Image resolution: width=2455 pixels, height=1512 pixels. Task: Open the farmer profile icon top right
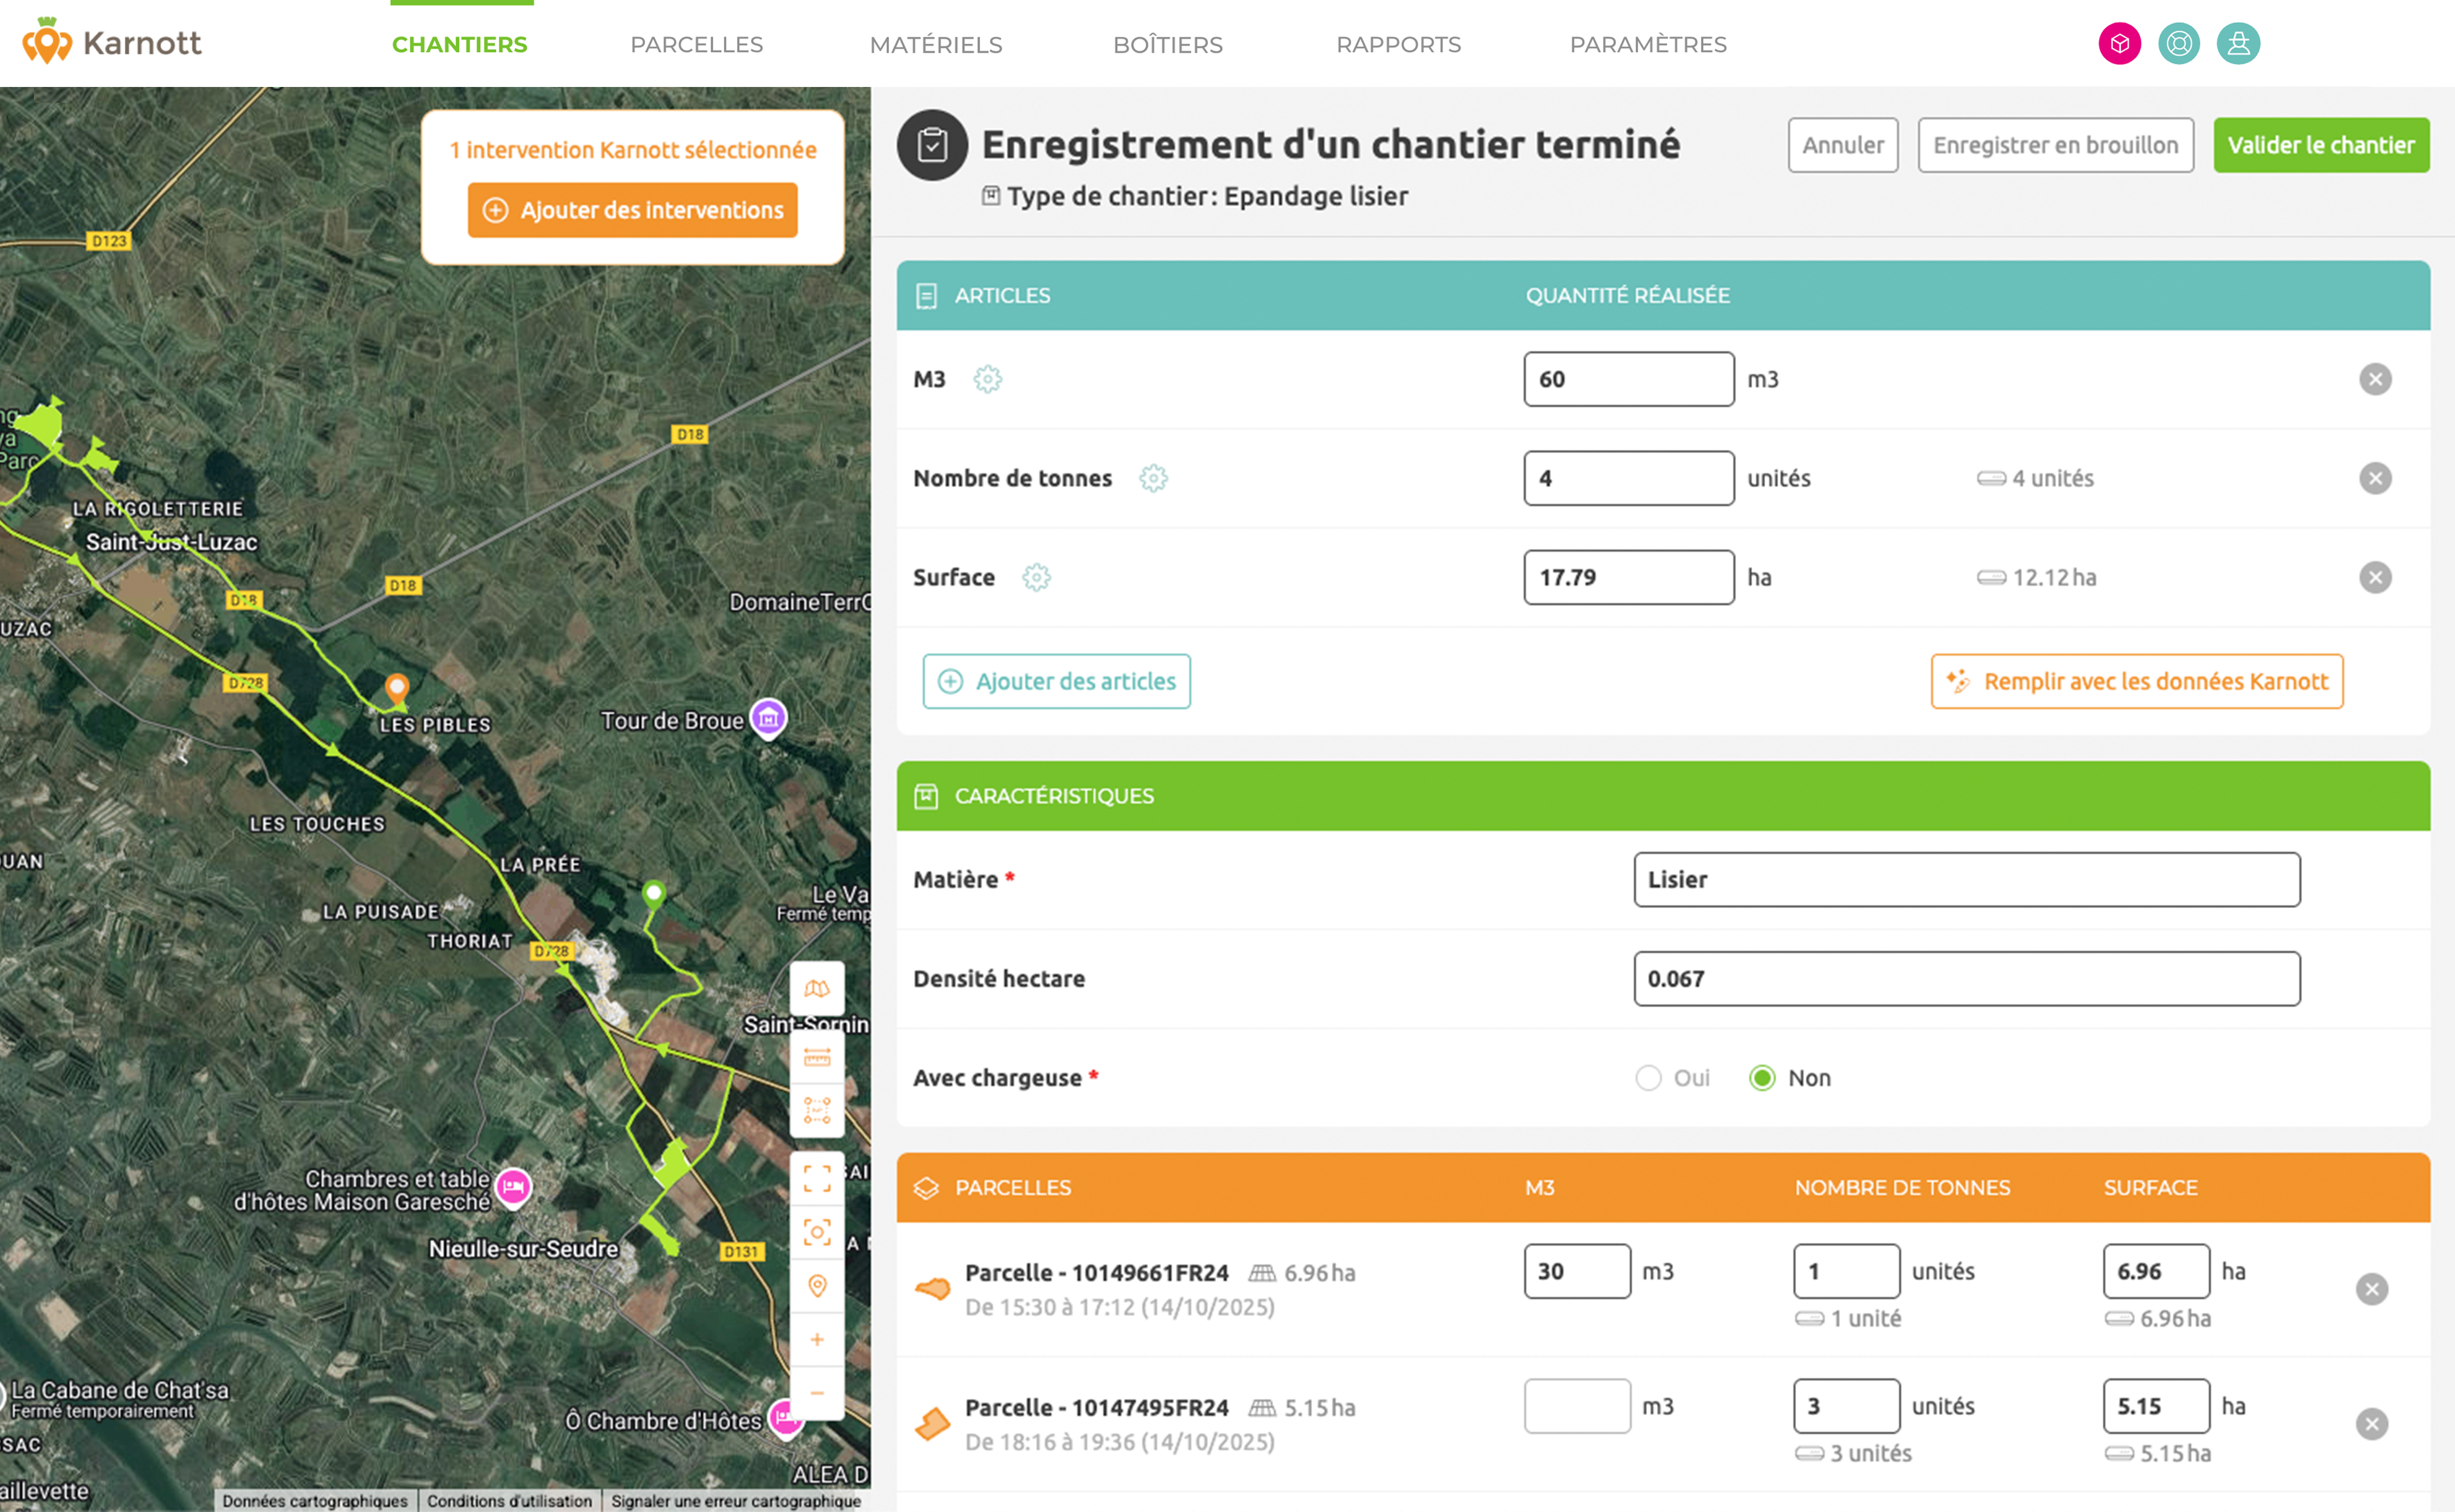pos(2238,43)
